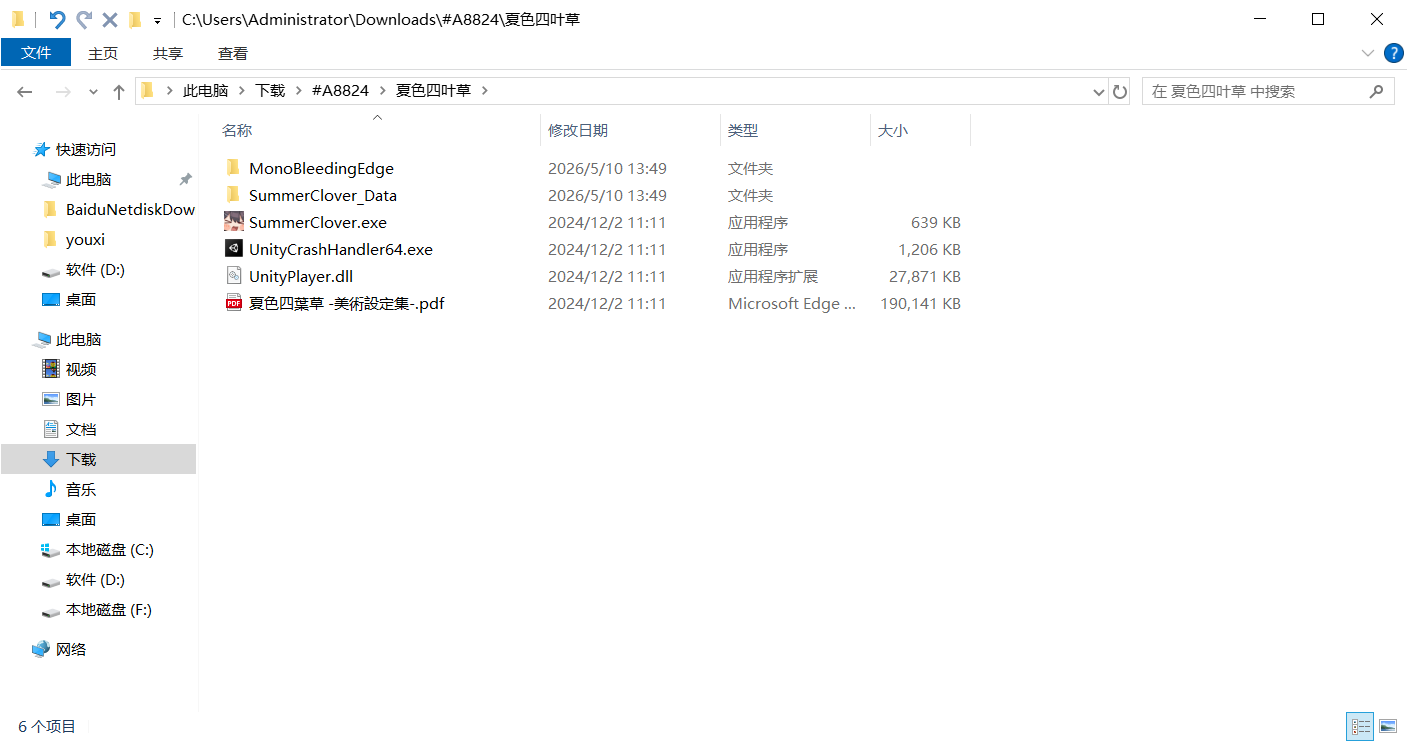Click 此电脑 in the address breadcrumb
This screenshot has height=742, width=1408.
pos(206,91)
